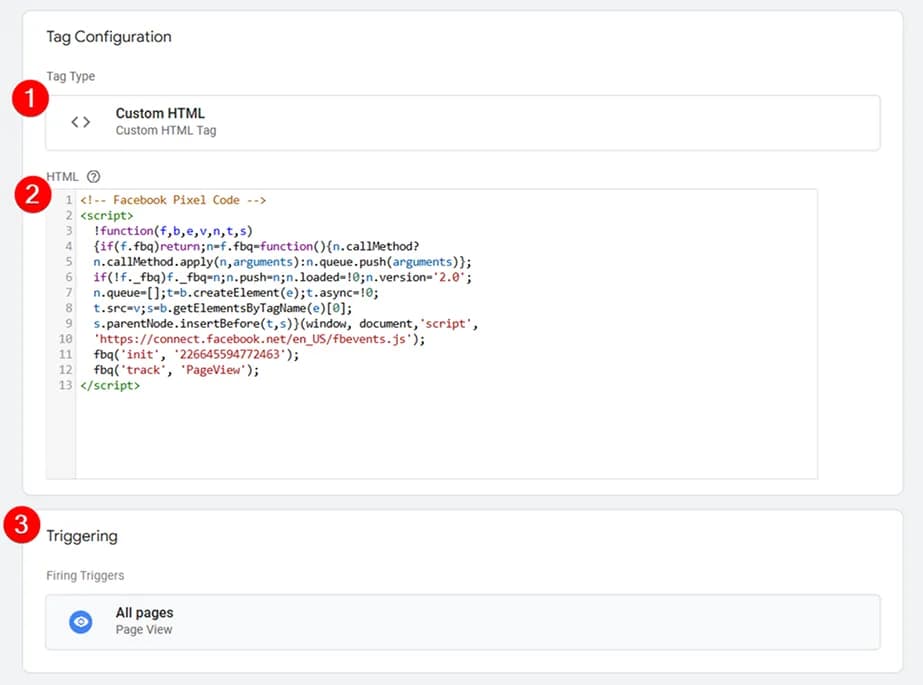Select the Custom HTML code brackets icon
Screen dimensions: 923x685
pos(81,120)
